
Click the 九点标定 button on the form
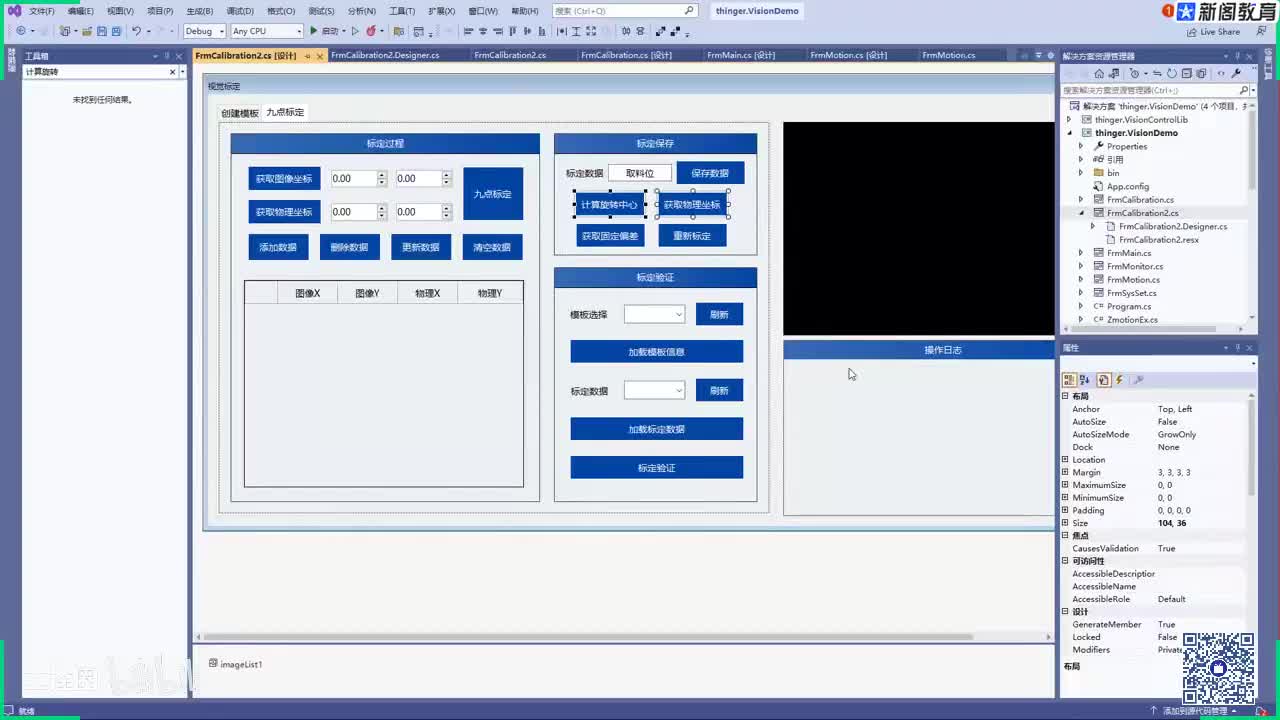pos(493,193)
